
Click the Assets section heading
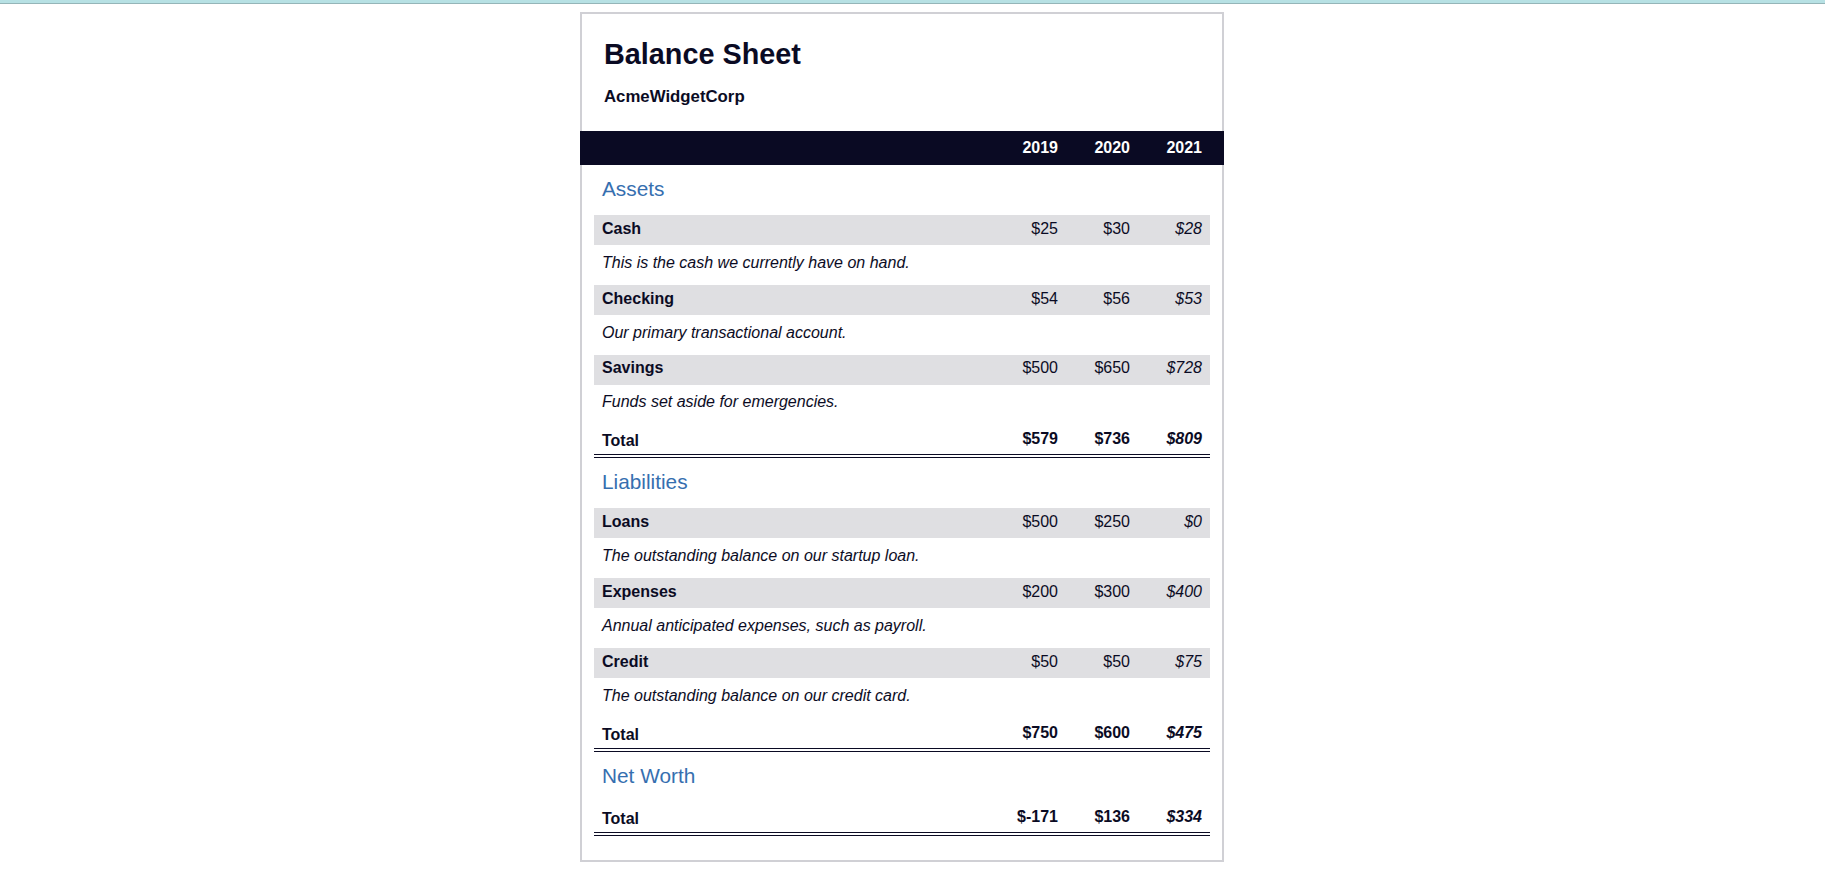(x=633, y=189)
